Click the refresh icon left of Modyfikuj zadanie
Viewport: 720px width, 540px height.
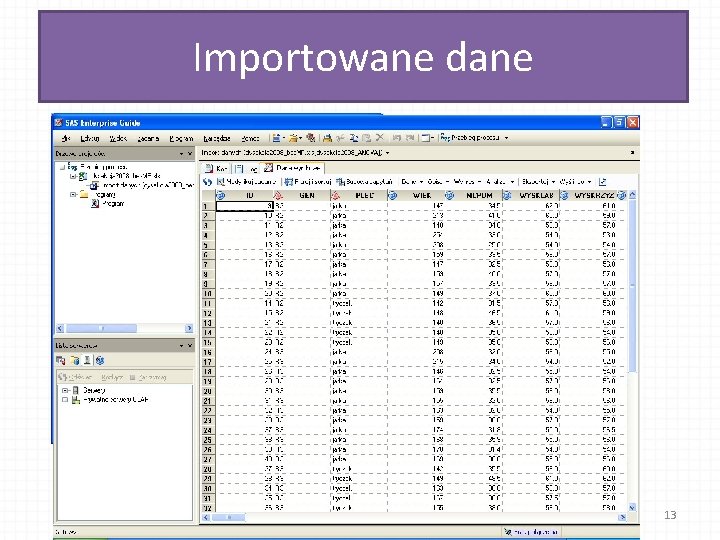[207, 182]
